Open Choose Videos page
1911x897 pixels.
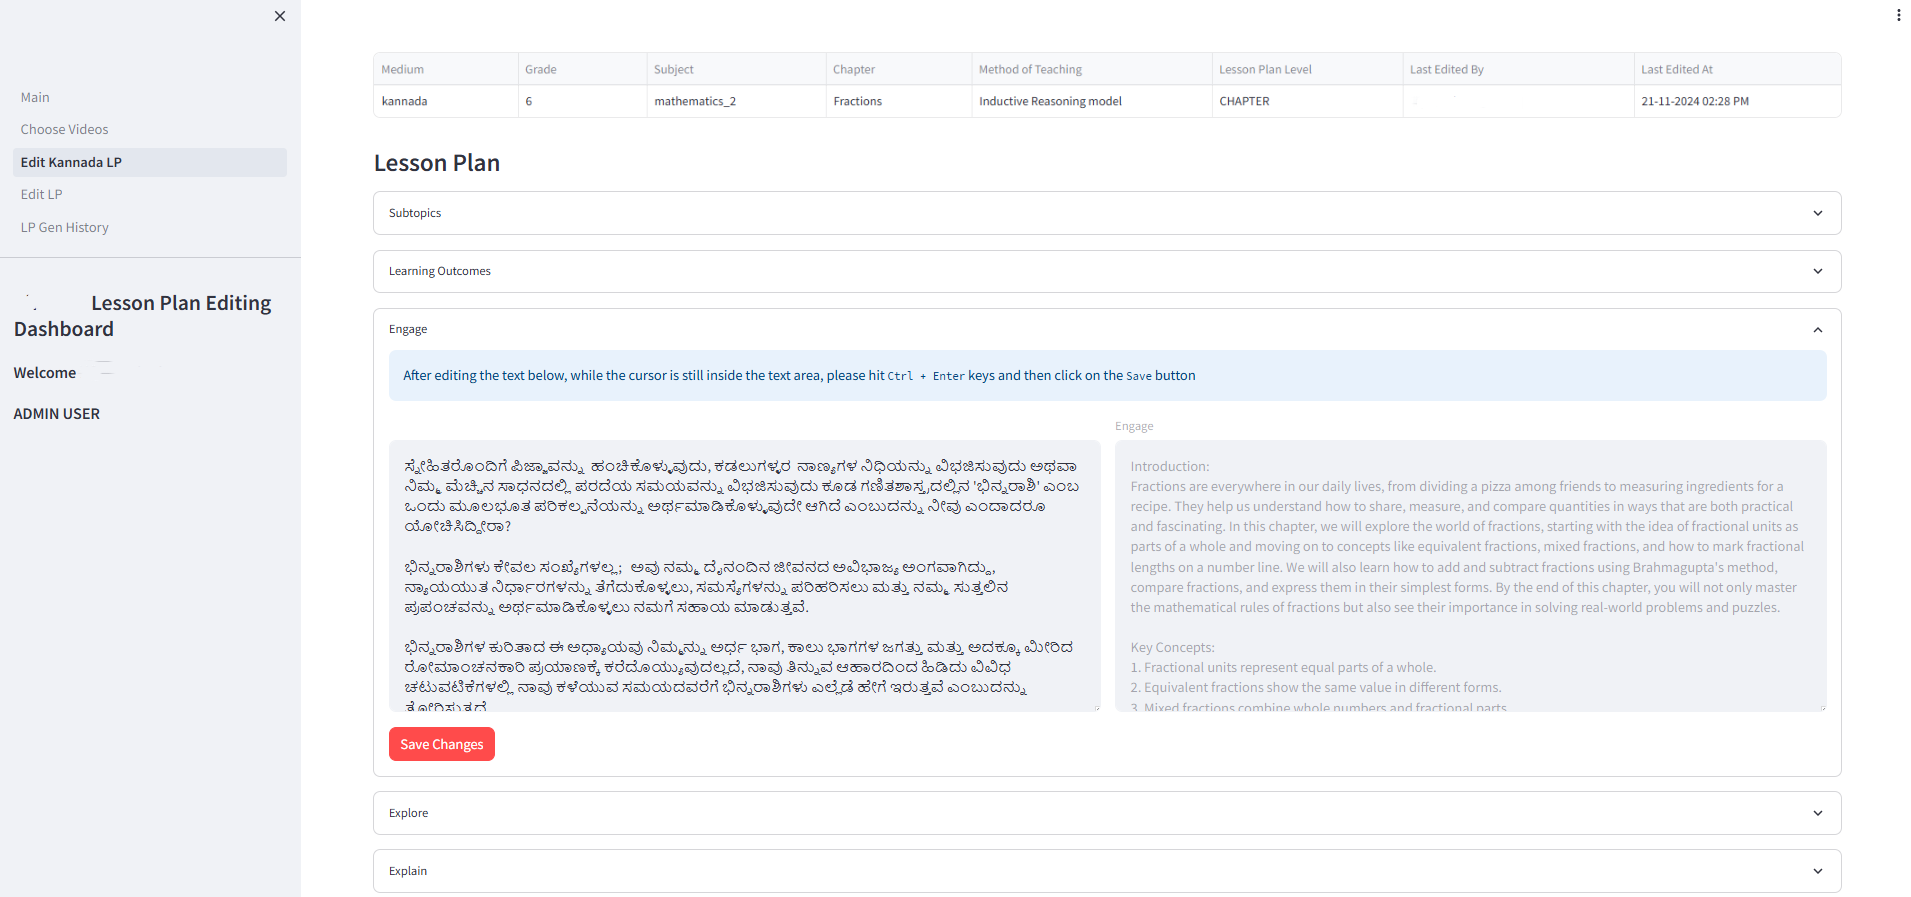64,129
